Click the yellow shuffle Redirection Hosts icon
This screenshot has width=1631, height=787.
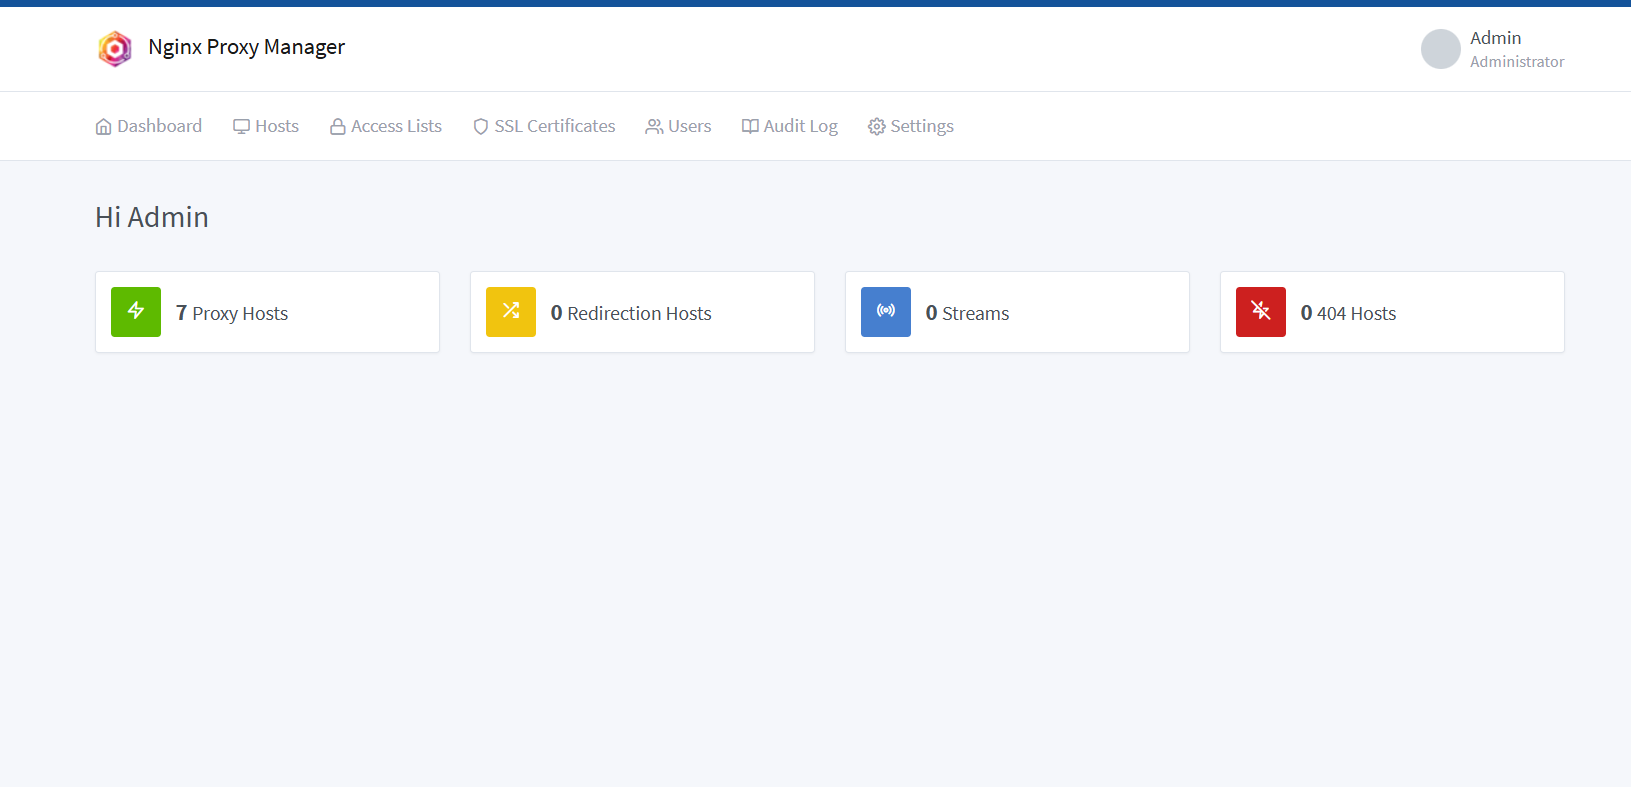tap(511, 312)
